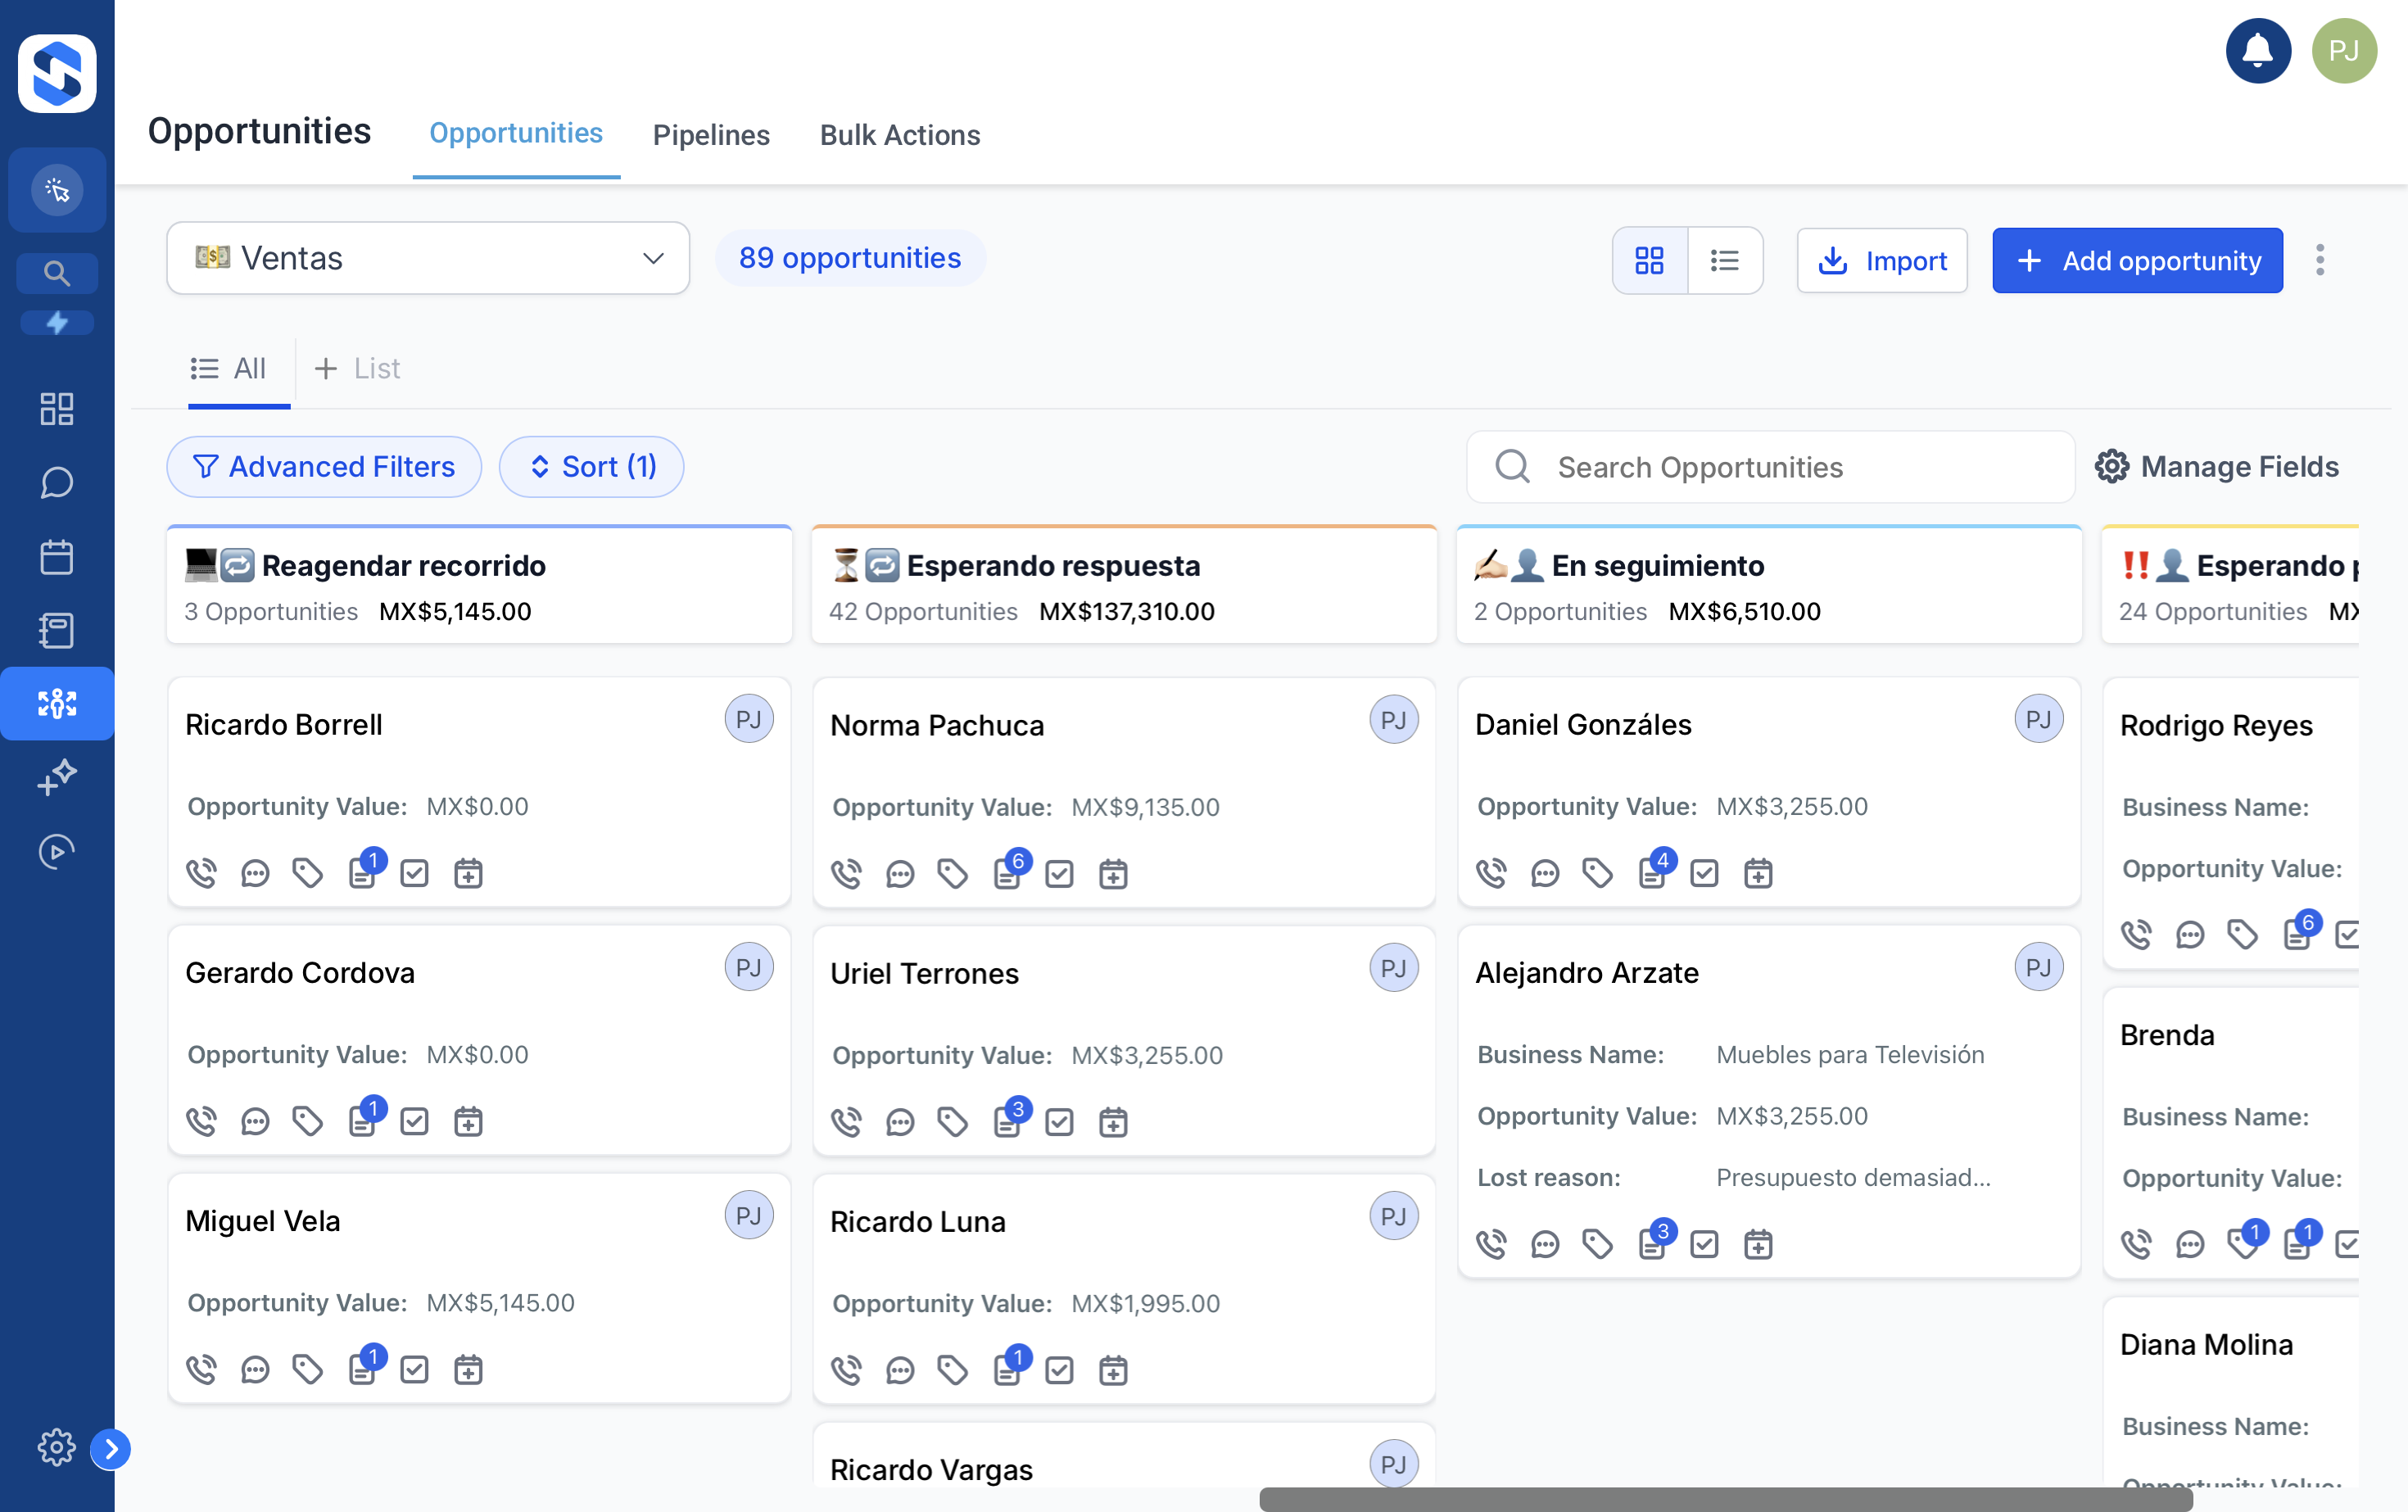Open the Bulk Actions tab
The height and width of the screenshot is (1512, 2408).
[x=899, y=135]
